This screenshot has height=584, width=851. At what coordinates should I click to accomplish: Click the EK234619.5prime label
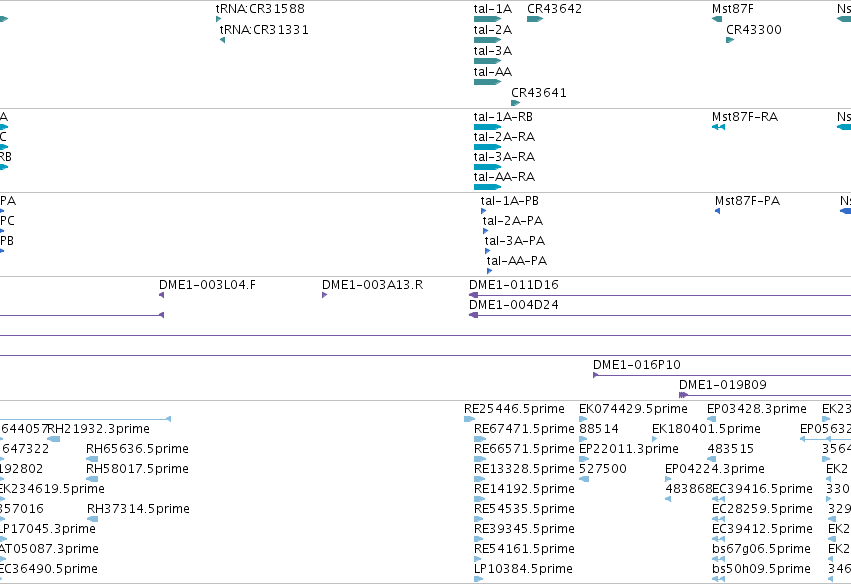pyautogui.click(x=52, y=489)
